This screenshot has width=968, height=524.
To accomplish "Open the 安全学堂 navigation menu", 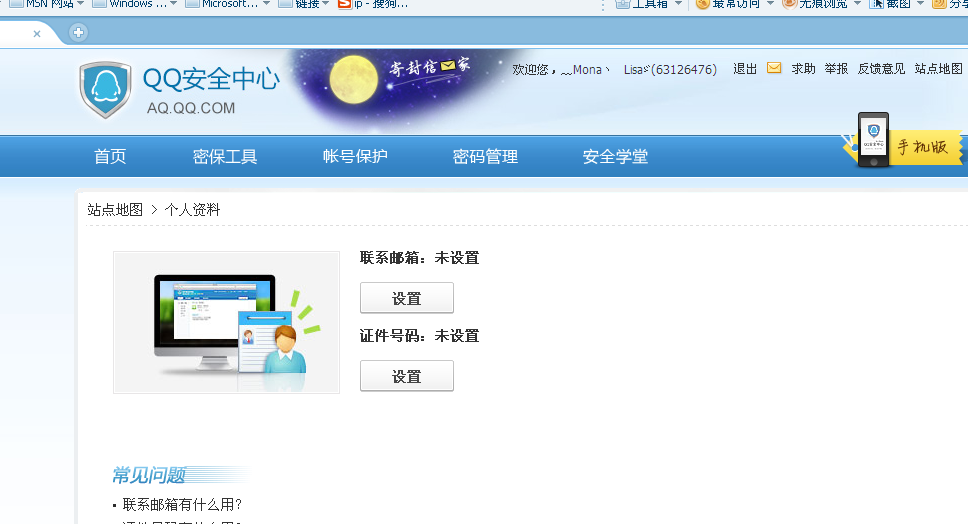I will [x=615, y=156].
